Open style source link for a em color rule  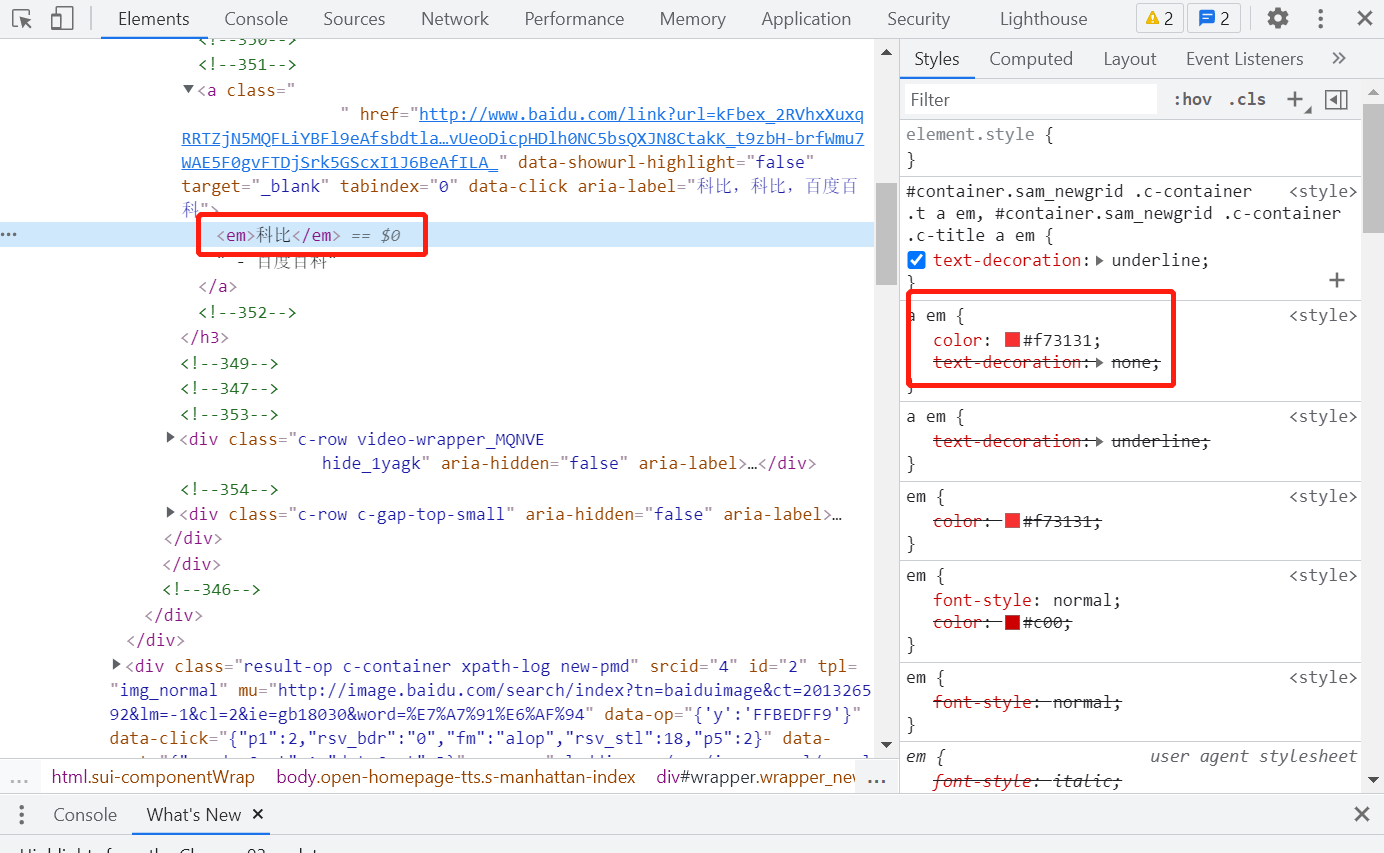[x=1323, y=315]
